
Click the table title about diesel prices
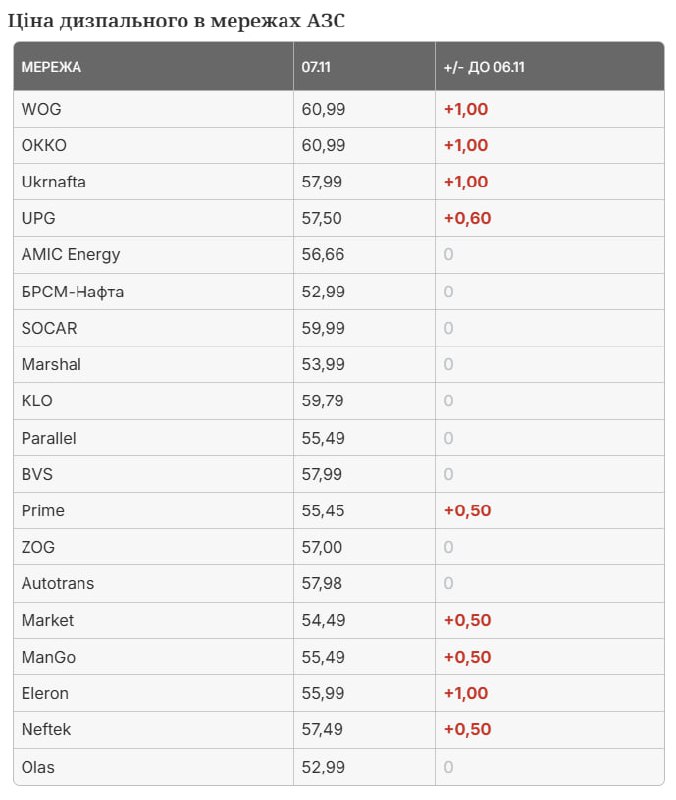pos(178,21)
